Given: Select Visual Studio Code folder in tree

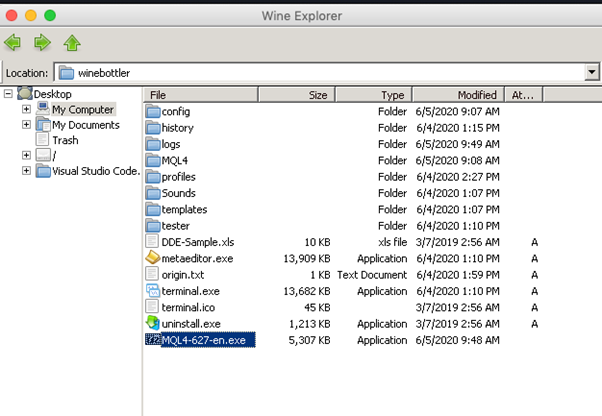Looking at the screenshot, I should click(x=96, y=171).
